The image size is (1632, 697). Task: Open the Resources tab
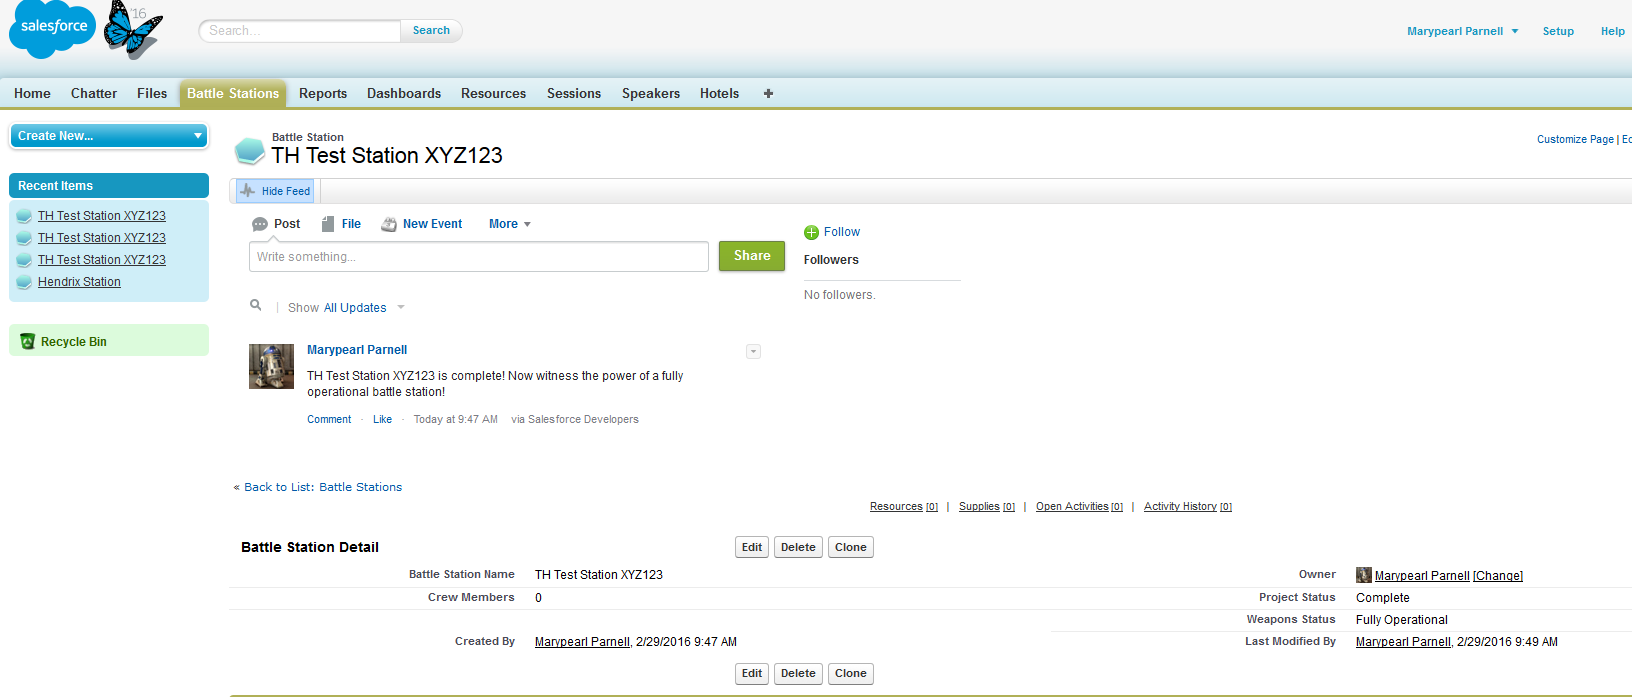(493, 93)
